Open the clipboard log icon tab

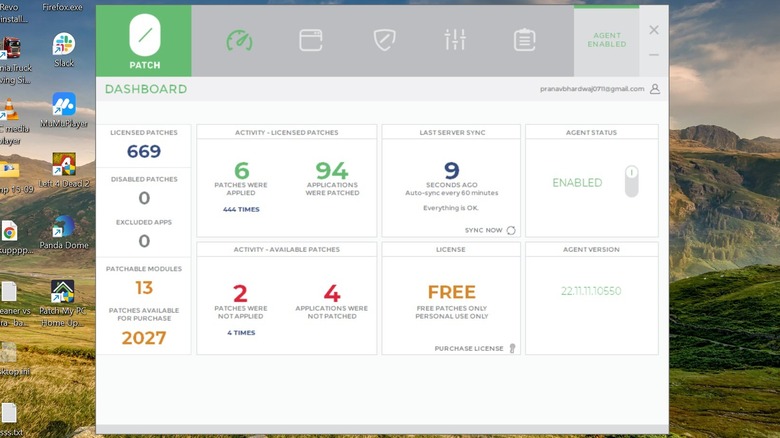coord(524,40)
